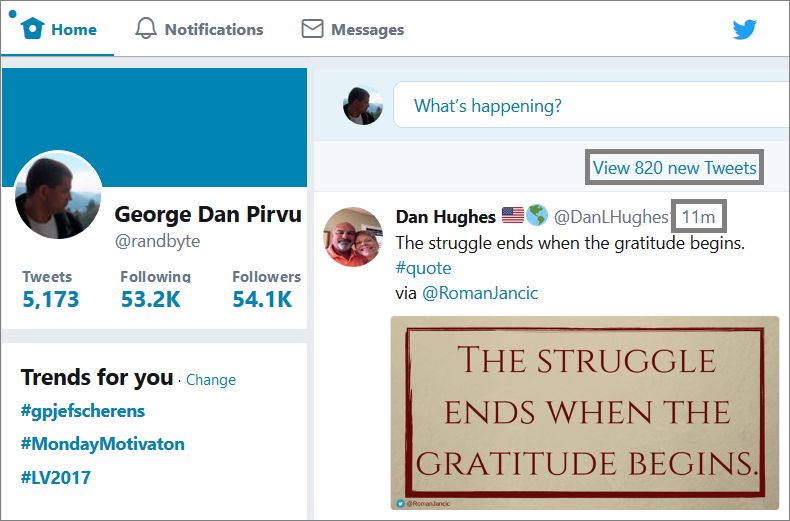Click the "What's happening?" compose field
The height and width of the screenshot is (521, 790).
[x=591, y=105]
